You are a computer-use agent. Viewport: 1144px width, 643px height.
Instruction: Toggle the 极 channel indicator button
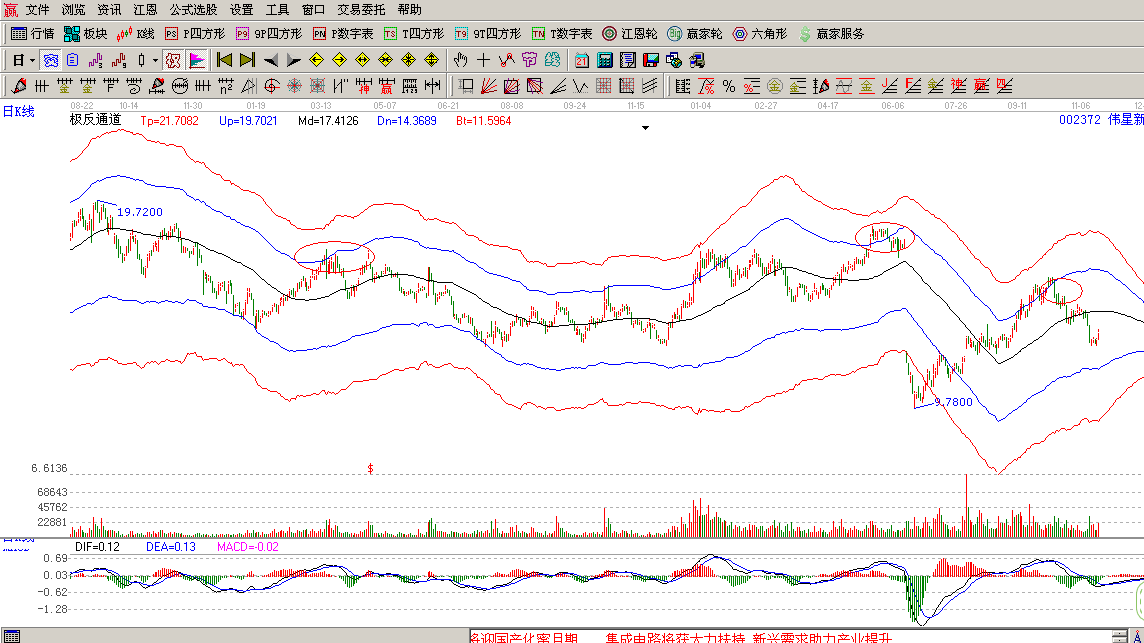[173, 60]
